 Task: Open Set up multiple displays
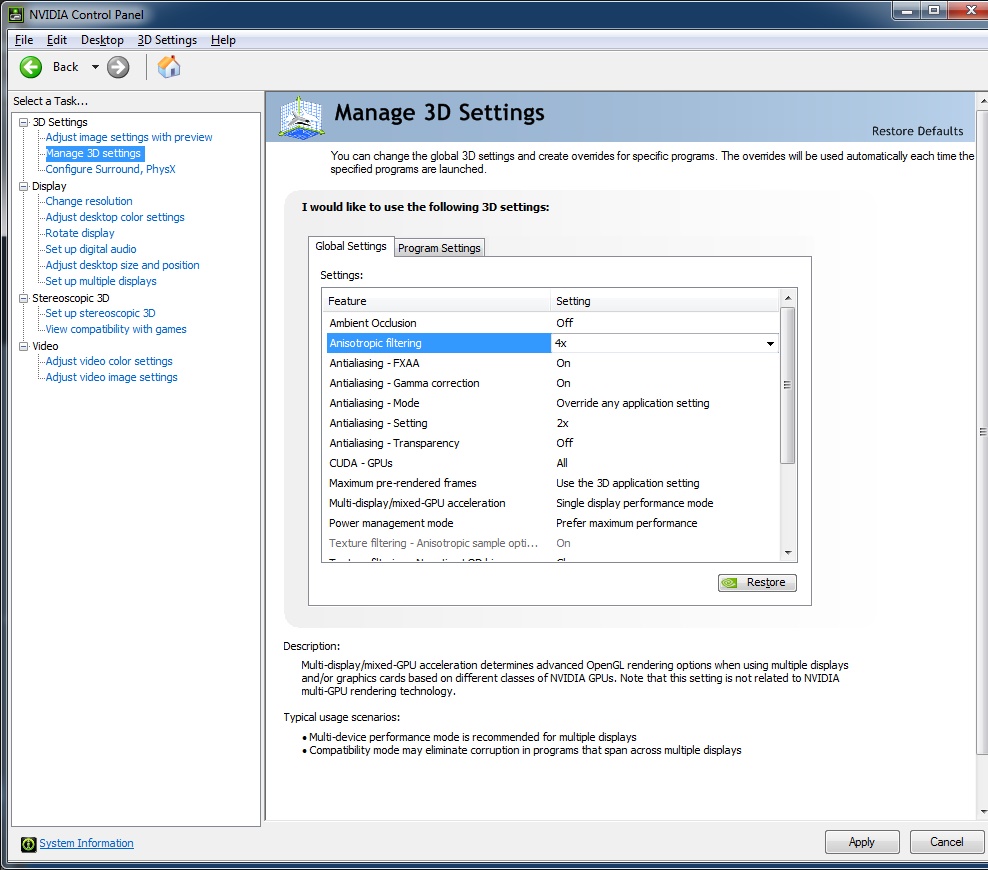[x=101, y=281]
